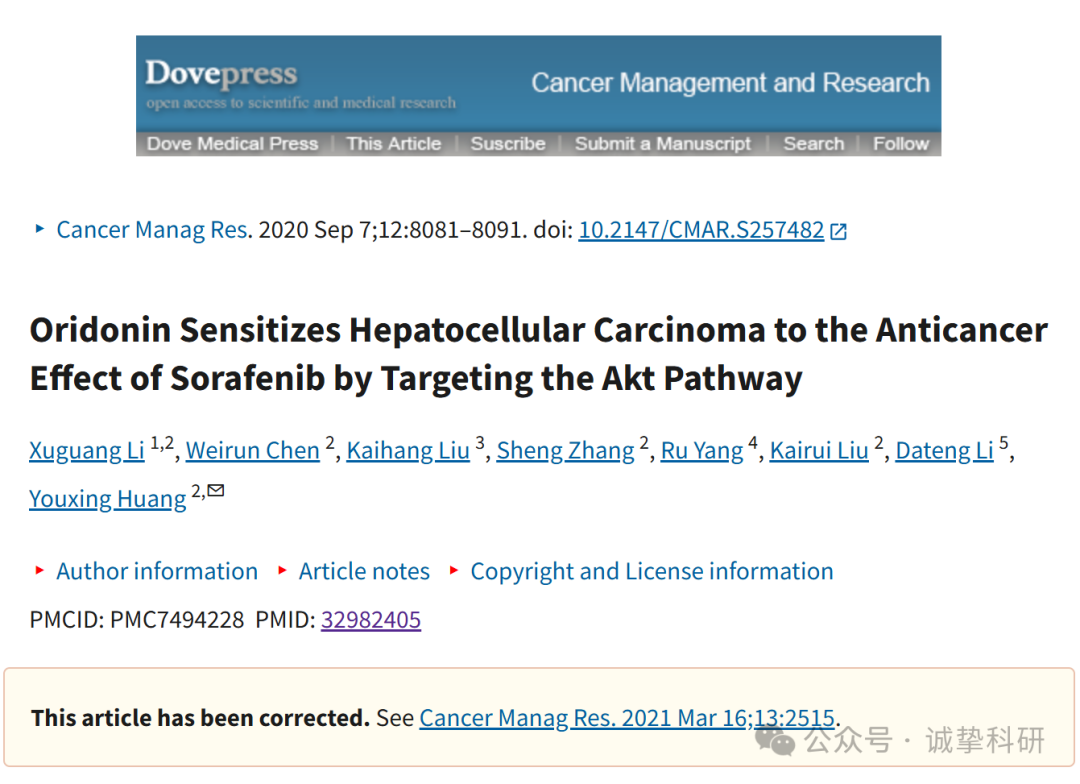Screen dimensions: 1080x784
Task: Open Follow in the banner navigation
Action: pos(901,144)
